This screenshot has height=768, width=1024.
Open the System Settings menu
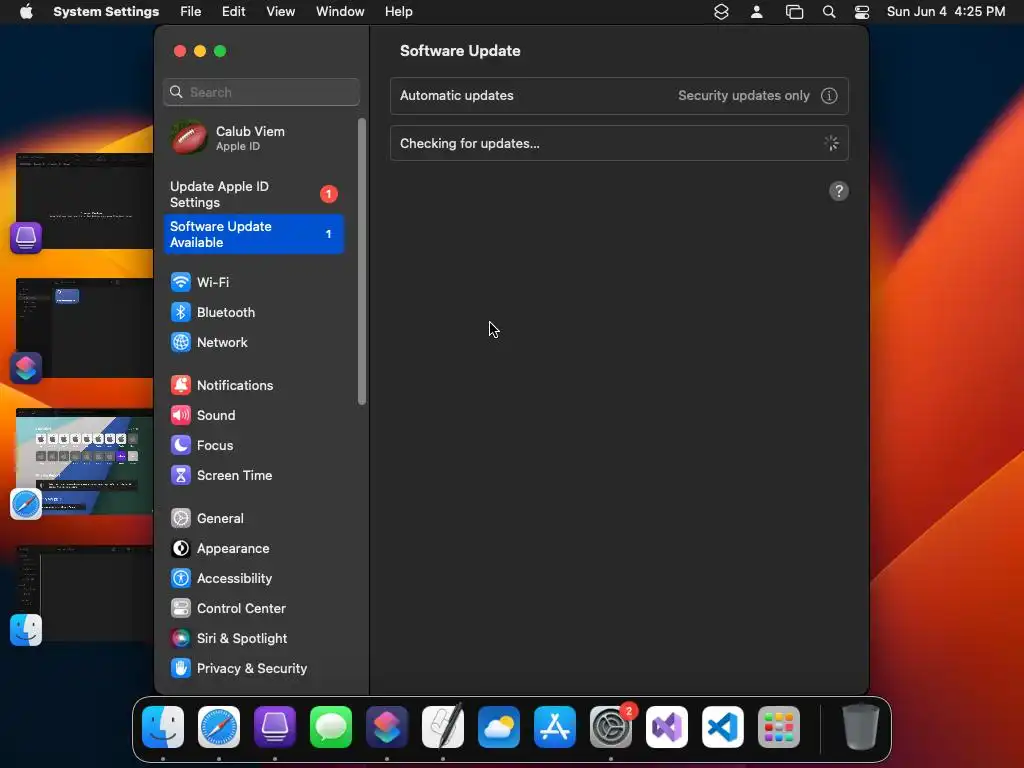(106, 12)
